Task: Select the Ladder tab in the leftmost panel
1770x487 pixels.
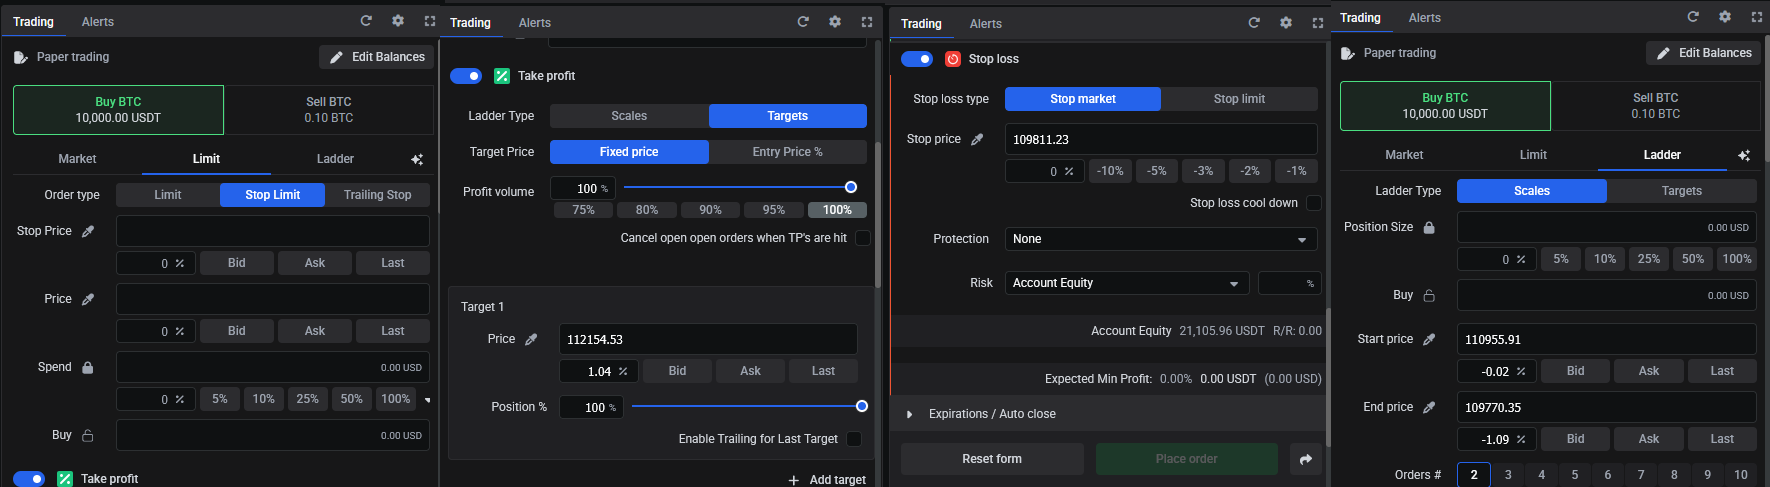Action: click(335, 159)
